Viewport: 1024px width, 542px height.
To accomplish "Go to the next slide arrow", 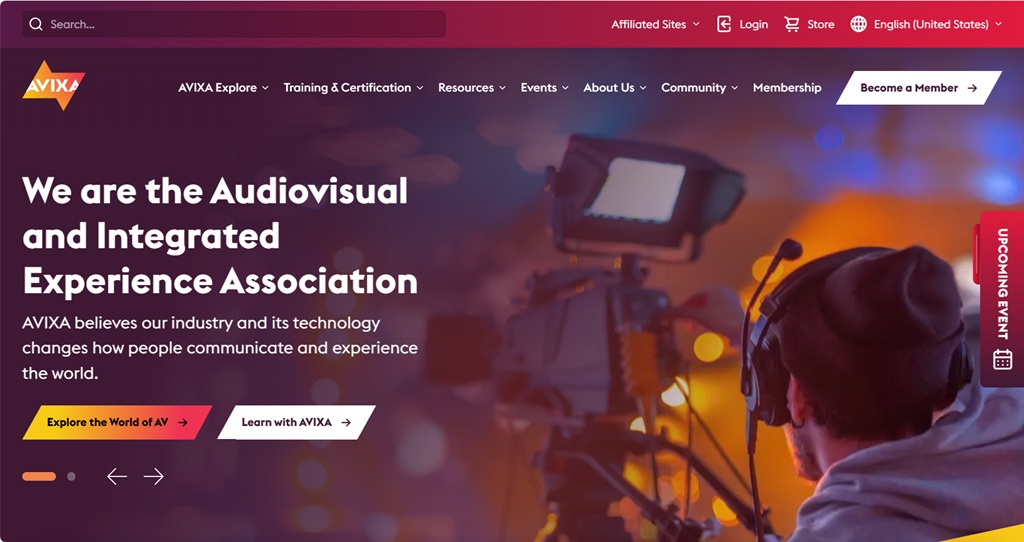I will [x=153, y=477].
